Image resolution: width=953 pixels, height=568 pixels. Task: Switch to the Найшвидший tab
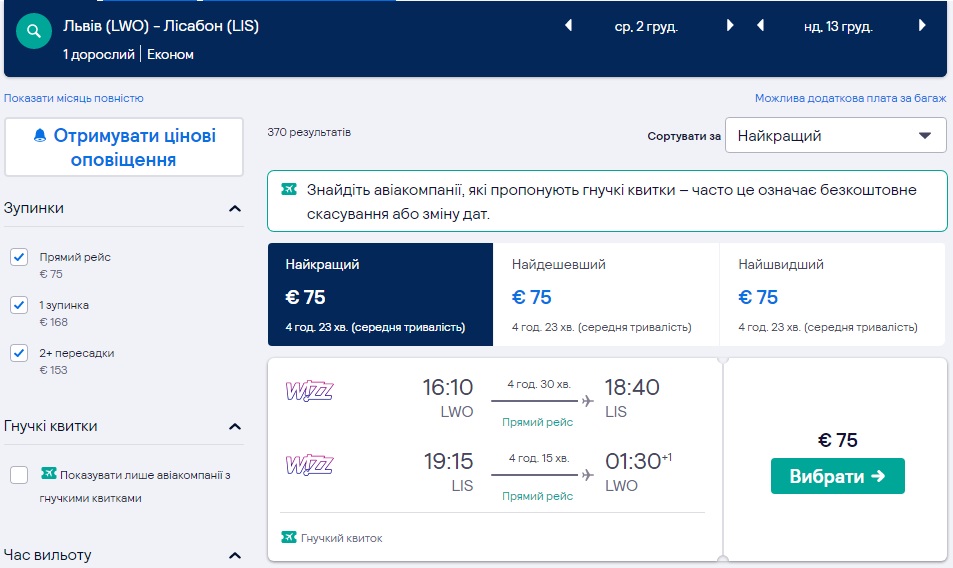point(831,294)
